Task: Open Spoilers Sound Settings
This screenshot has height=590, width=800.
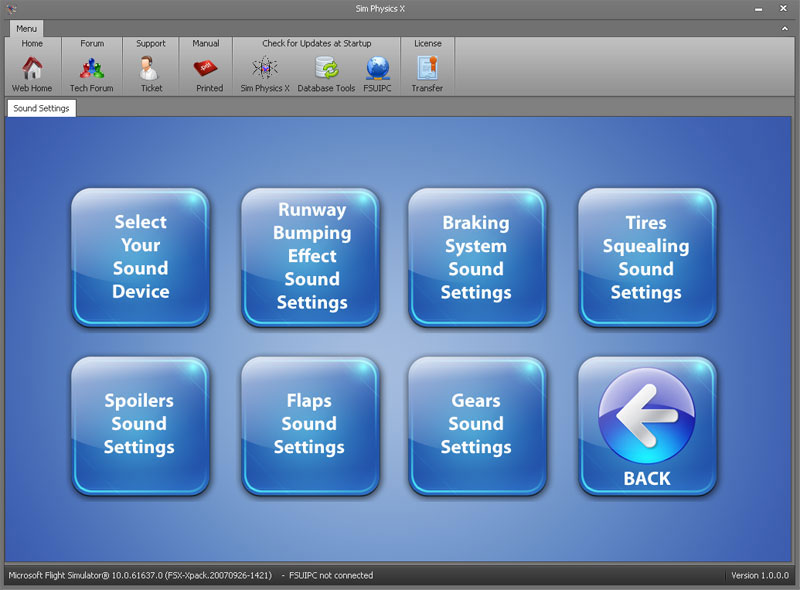Action: pos(140,426)
